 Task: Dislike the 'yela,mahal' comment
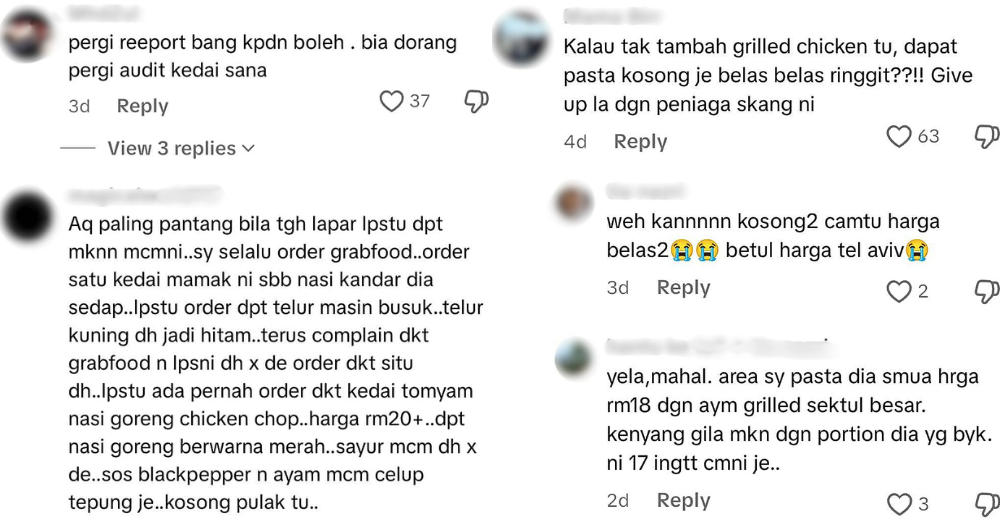click(988, 504)
